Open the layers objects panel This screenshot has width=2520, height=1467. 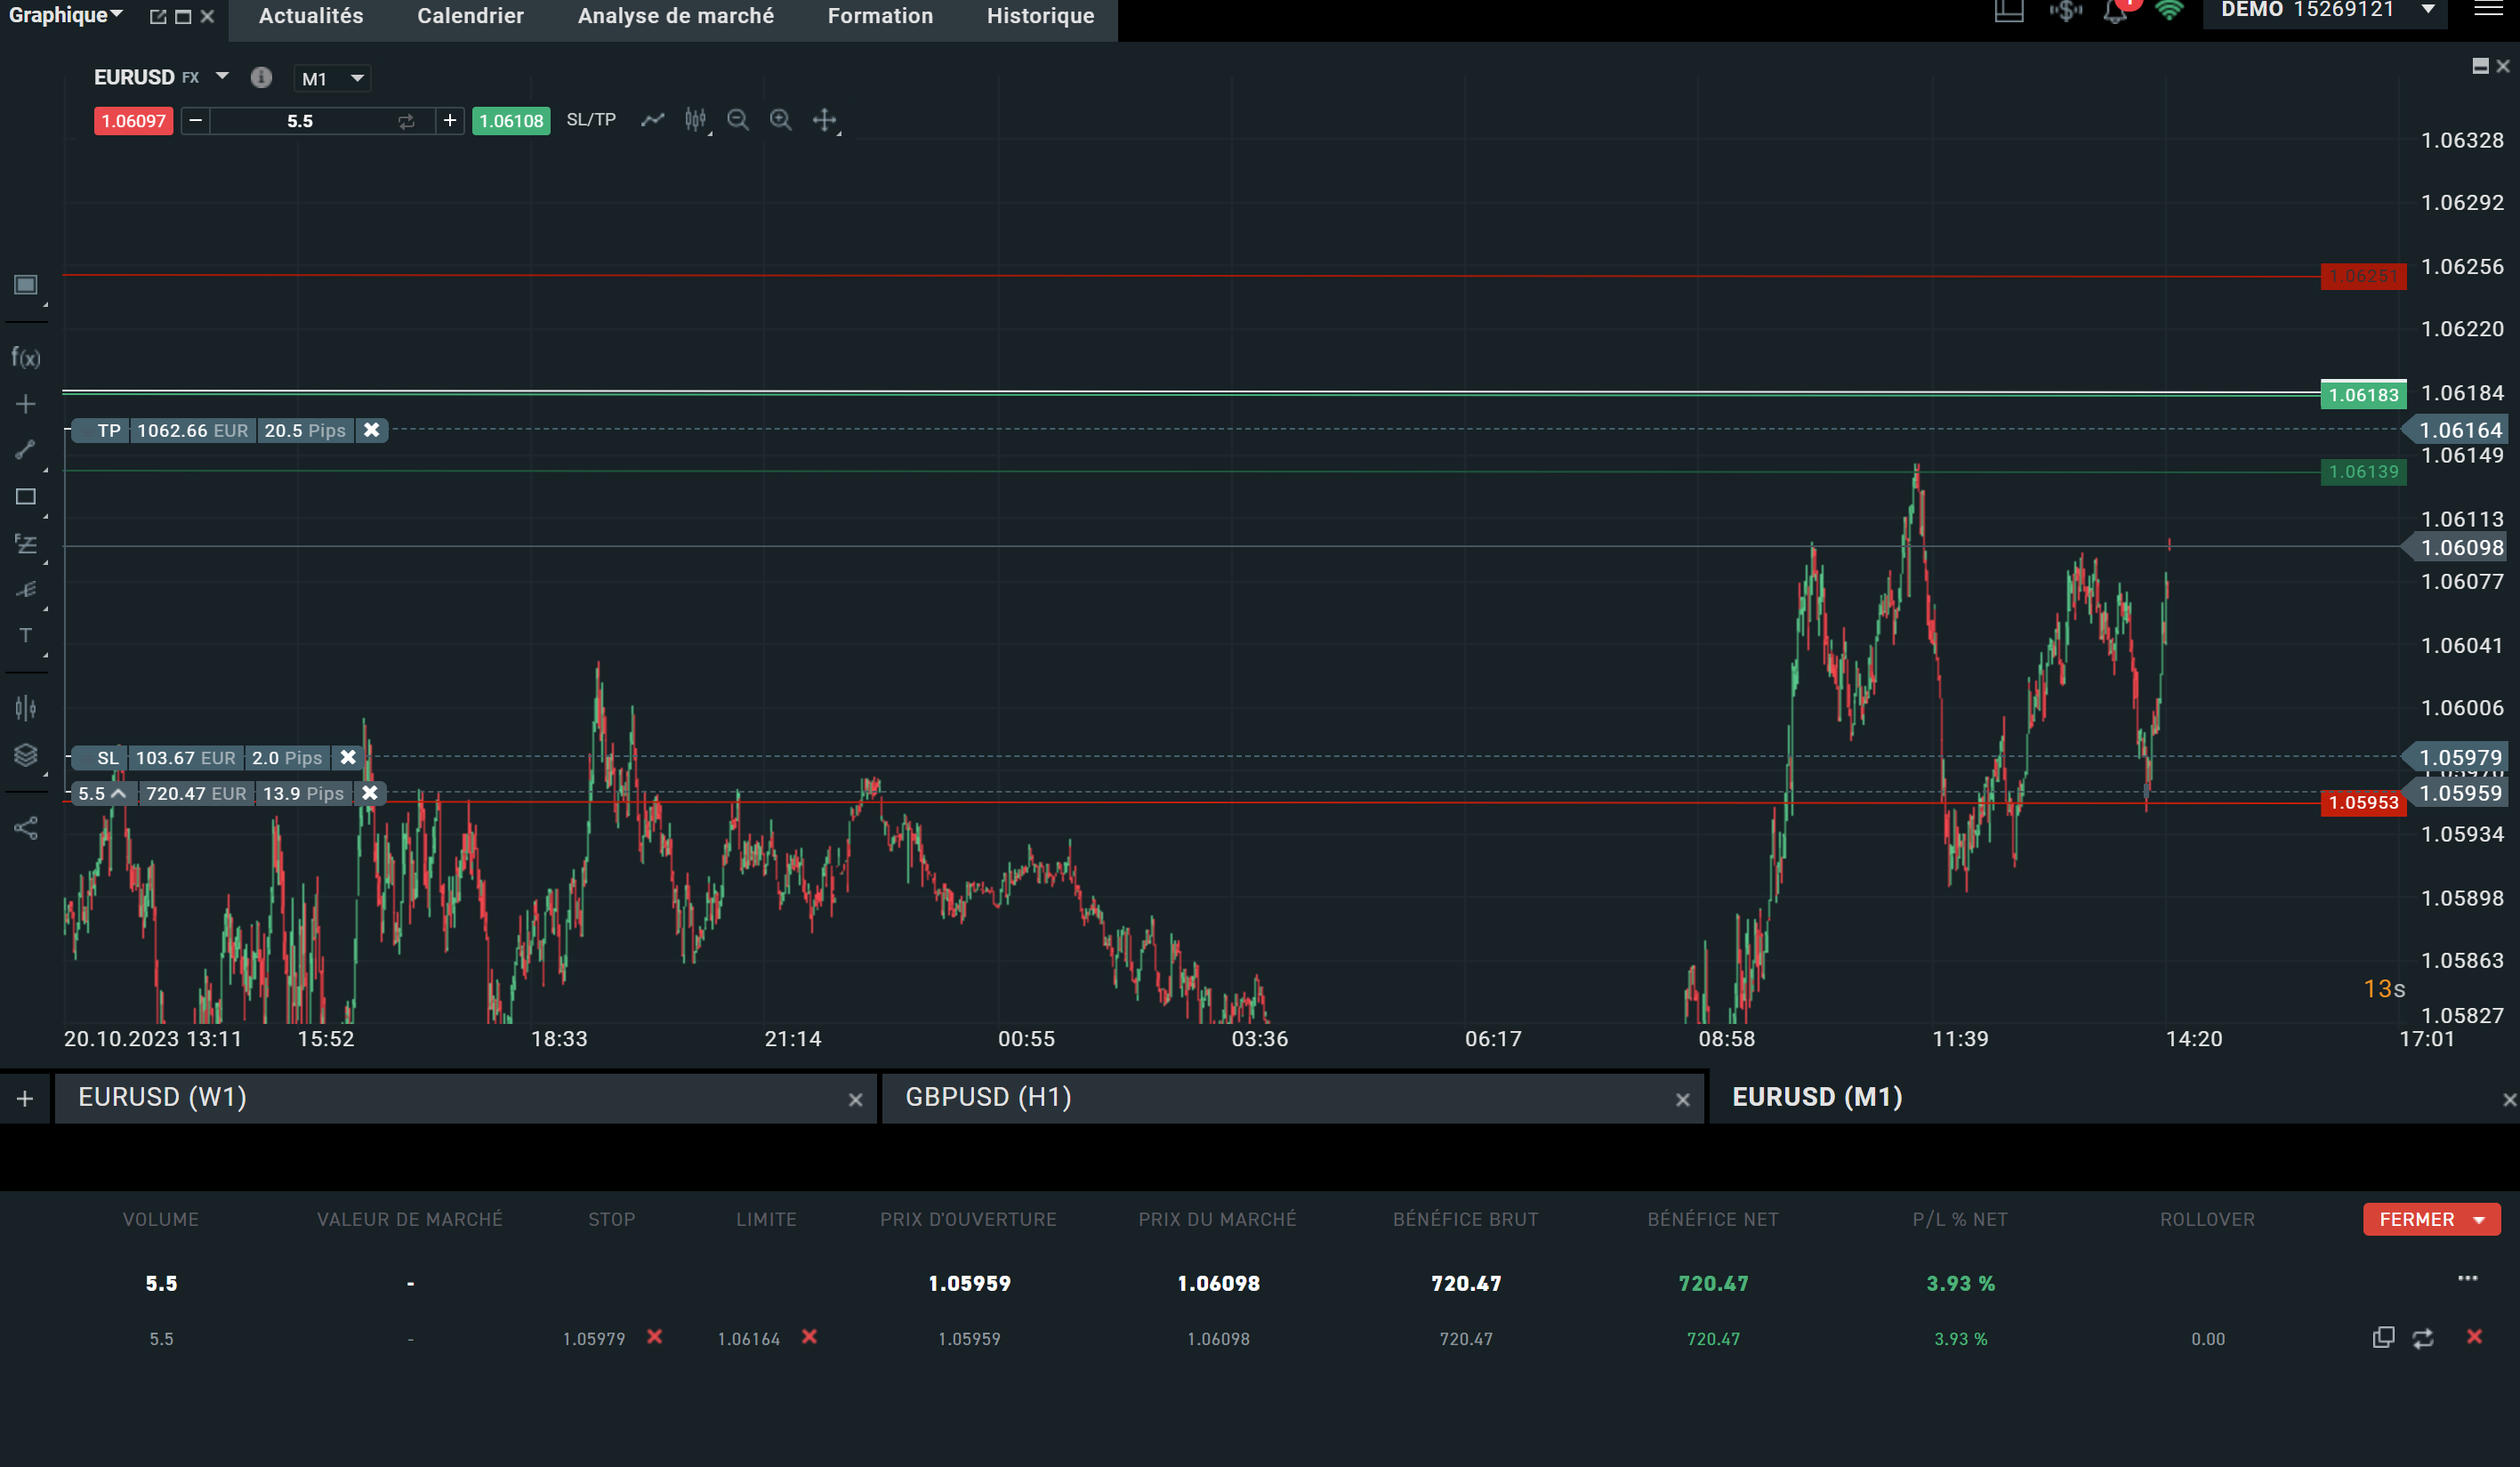pyautogui.click(x=26, y=755)
